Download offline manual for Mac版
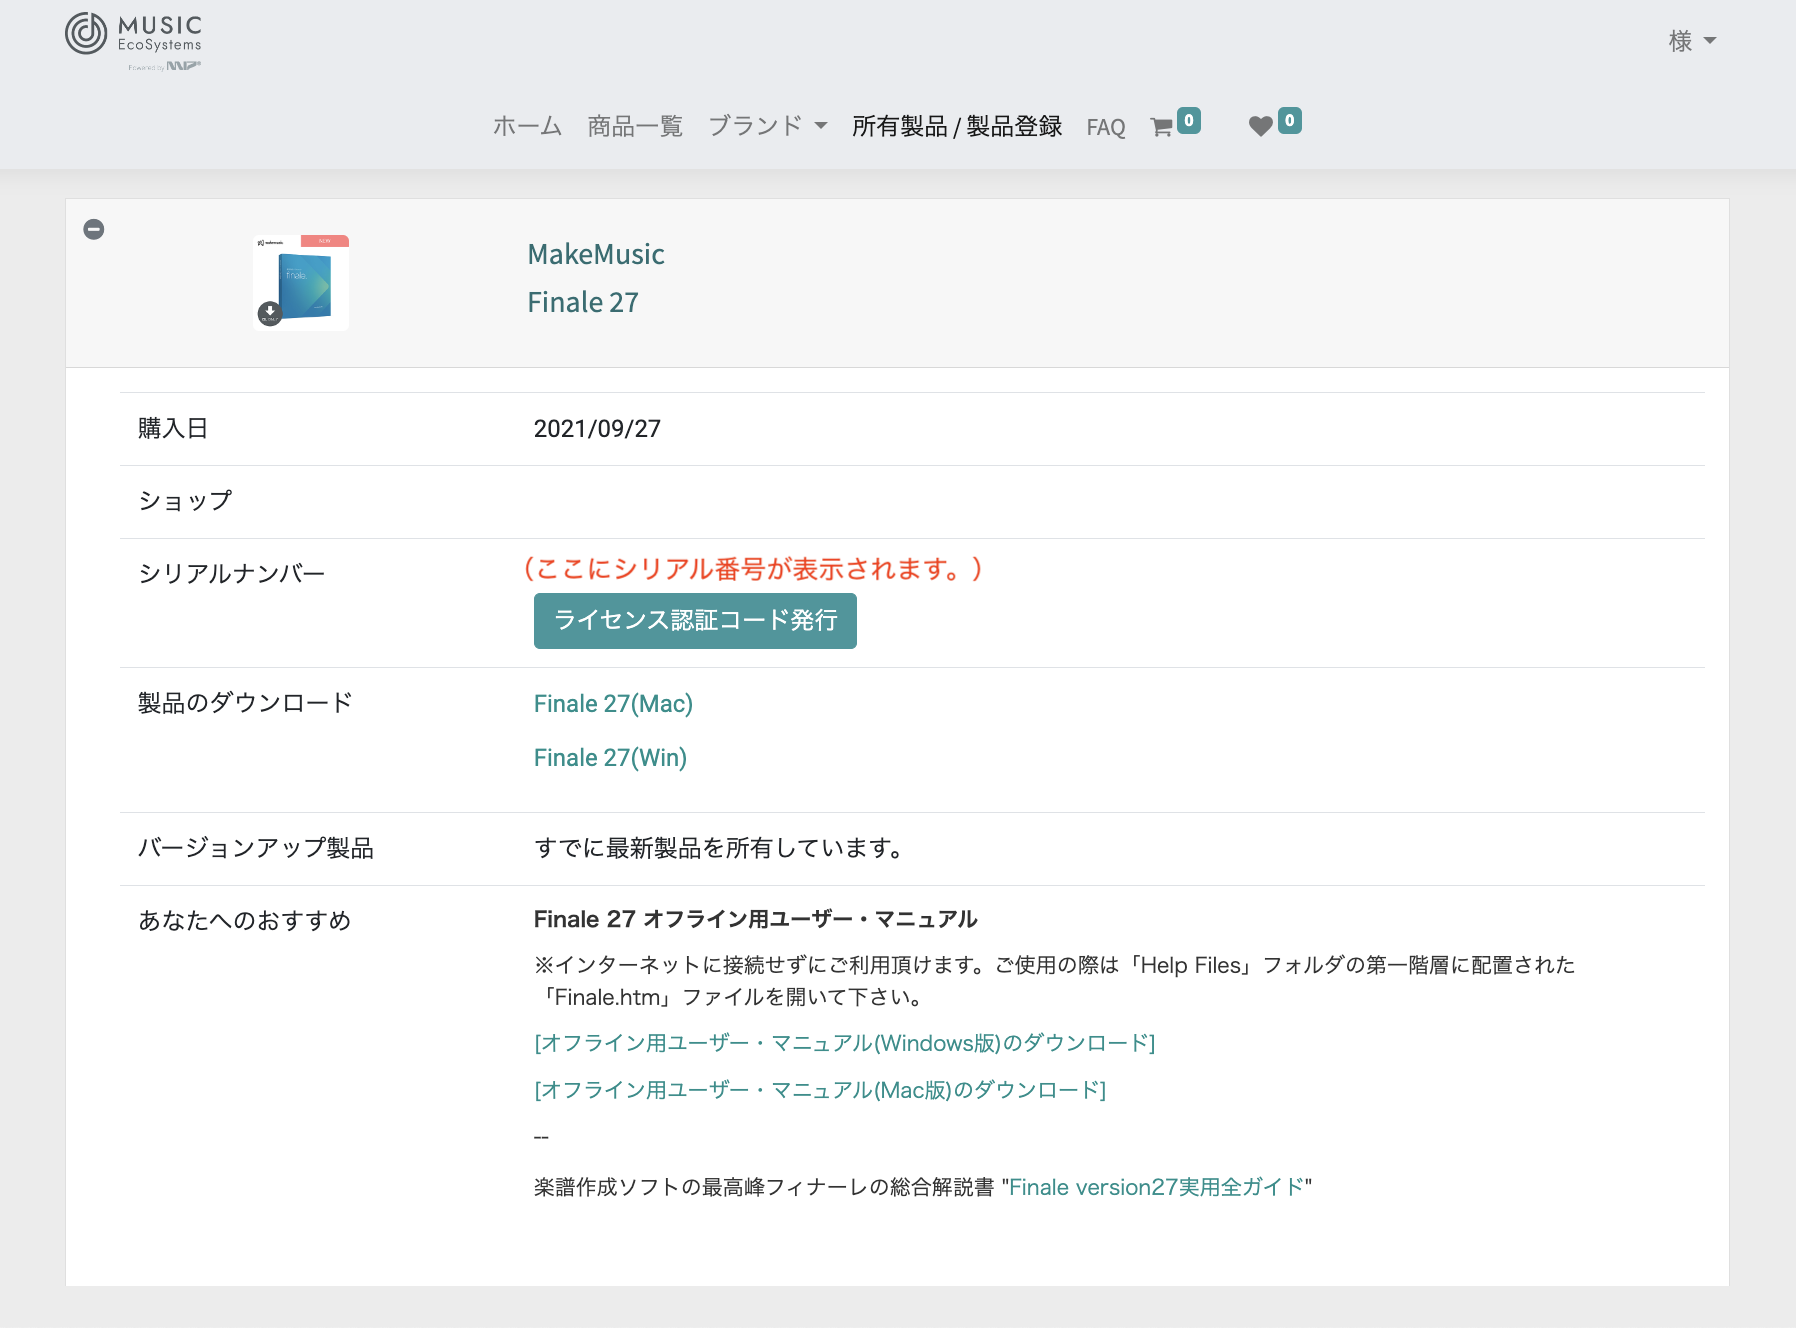This screenshot has height=1328, width=1796. pyautogui.click(x=820, y=1090)
